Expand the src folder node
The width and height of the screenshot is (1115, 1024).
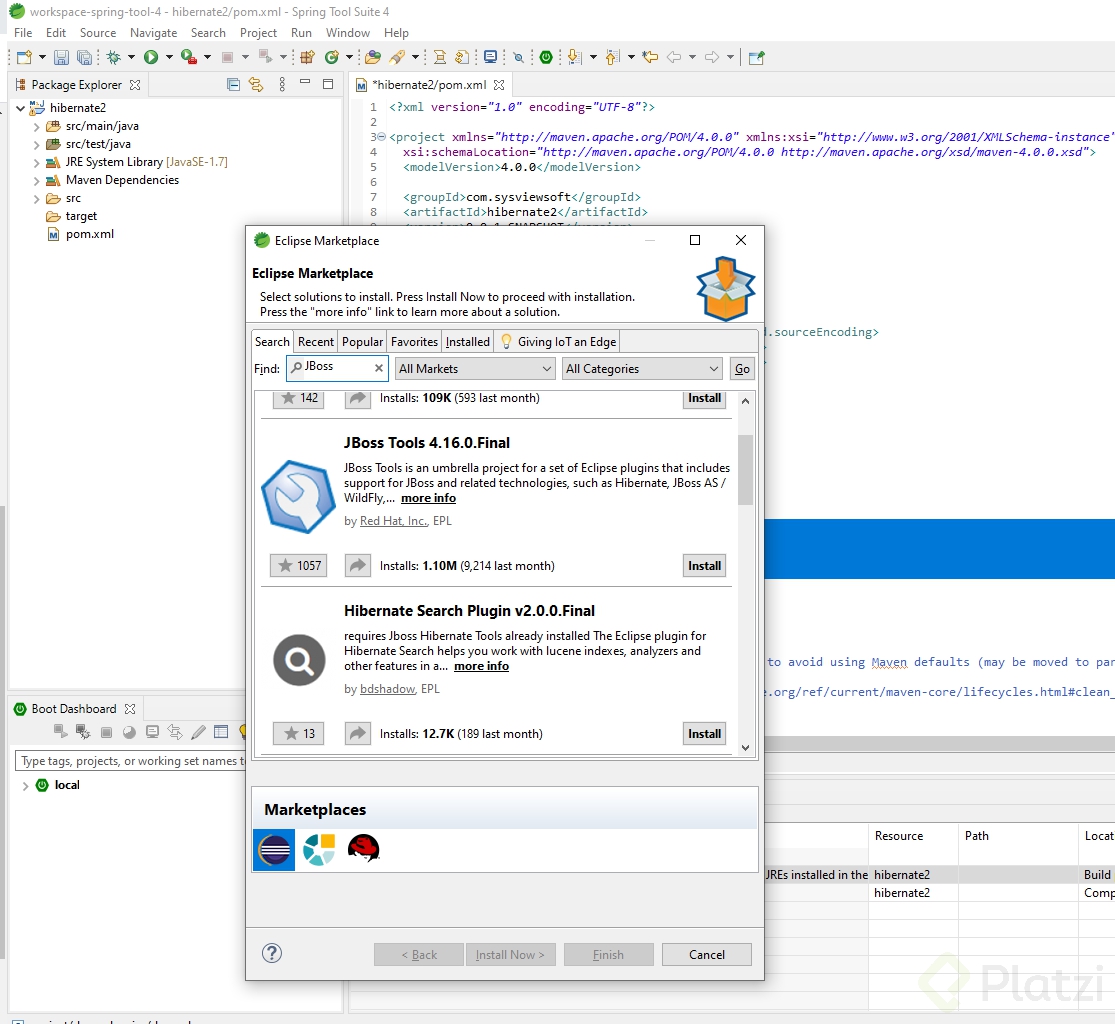point(36,198)
